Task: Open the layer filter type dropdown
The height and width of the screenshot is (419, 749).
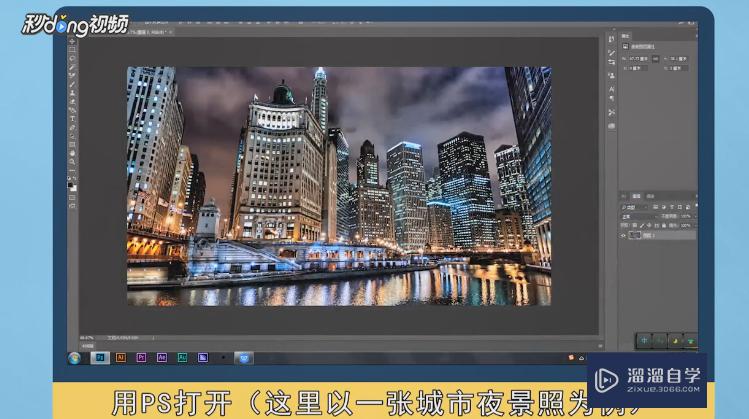Action: [635, 207]
